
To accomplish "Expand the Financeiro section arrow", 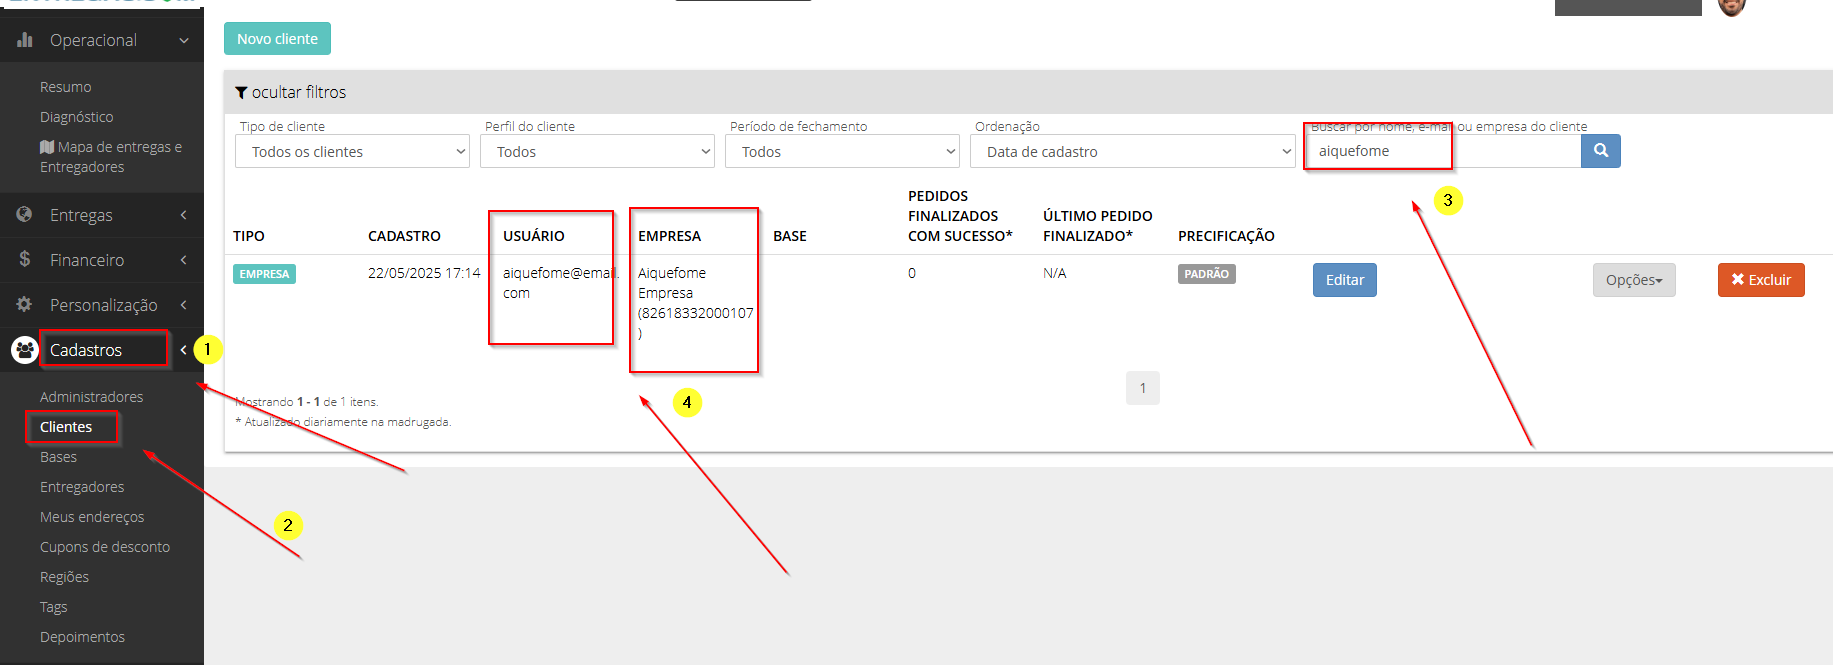I will pyautogui.click(x=184, y=260).
